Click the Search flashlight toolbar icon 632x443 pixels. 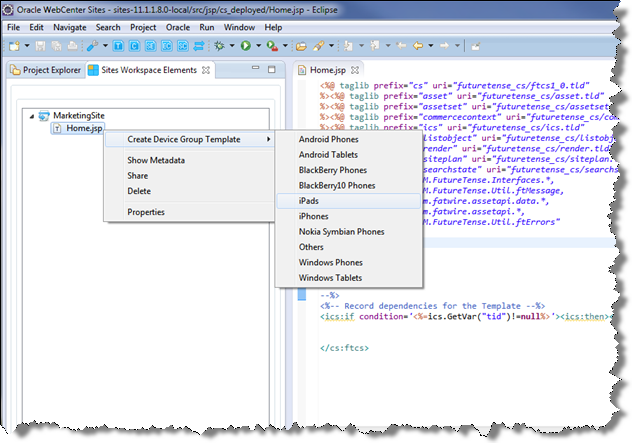click(x=318, y=46)
